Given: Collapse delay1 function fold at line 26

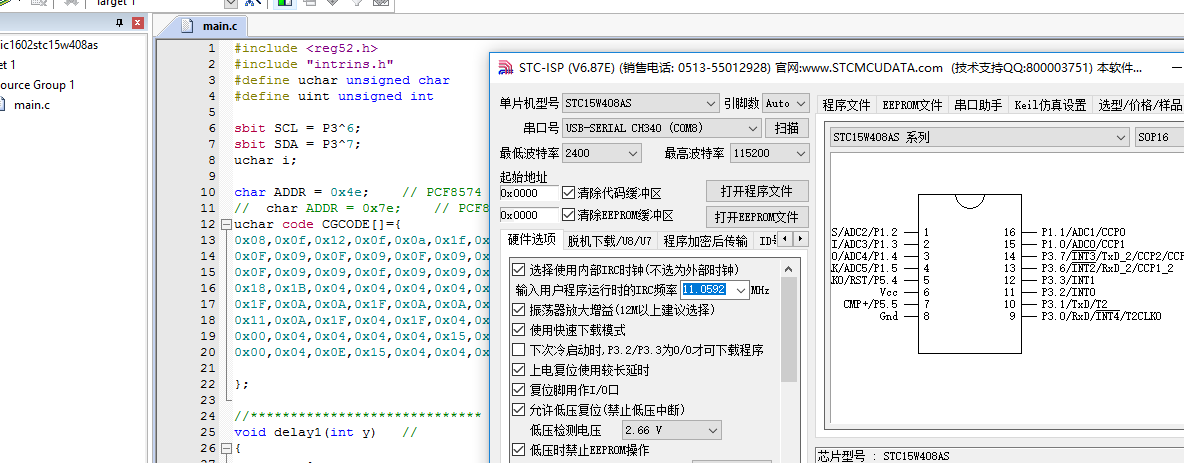Looking at the screenshot, I should pyautogui.click(x=226, y=449).
